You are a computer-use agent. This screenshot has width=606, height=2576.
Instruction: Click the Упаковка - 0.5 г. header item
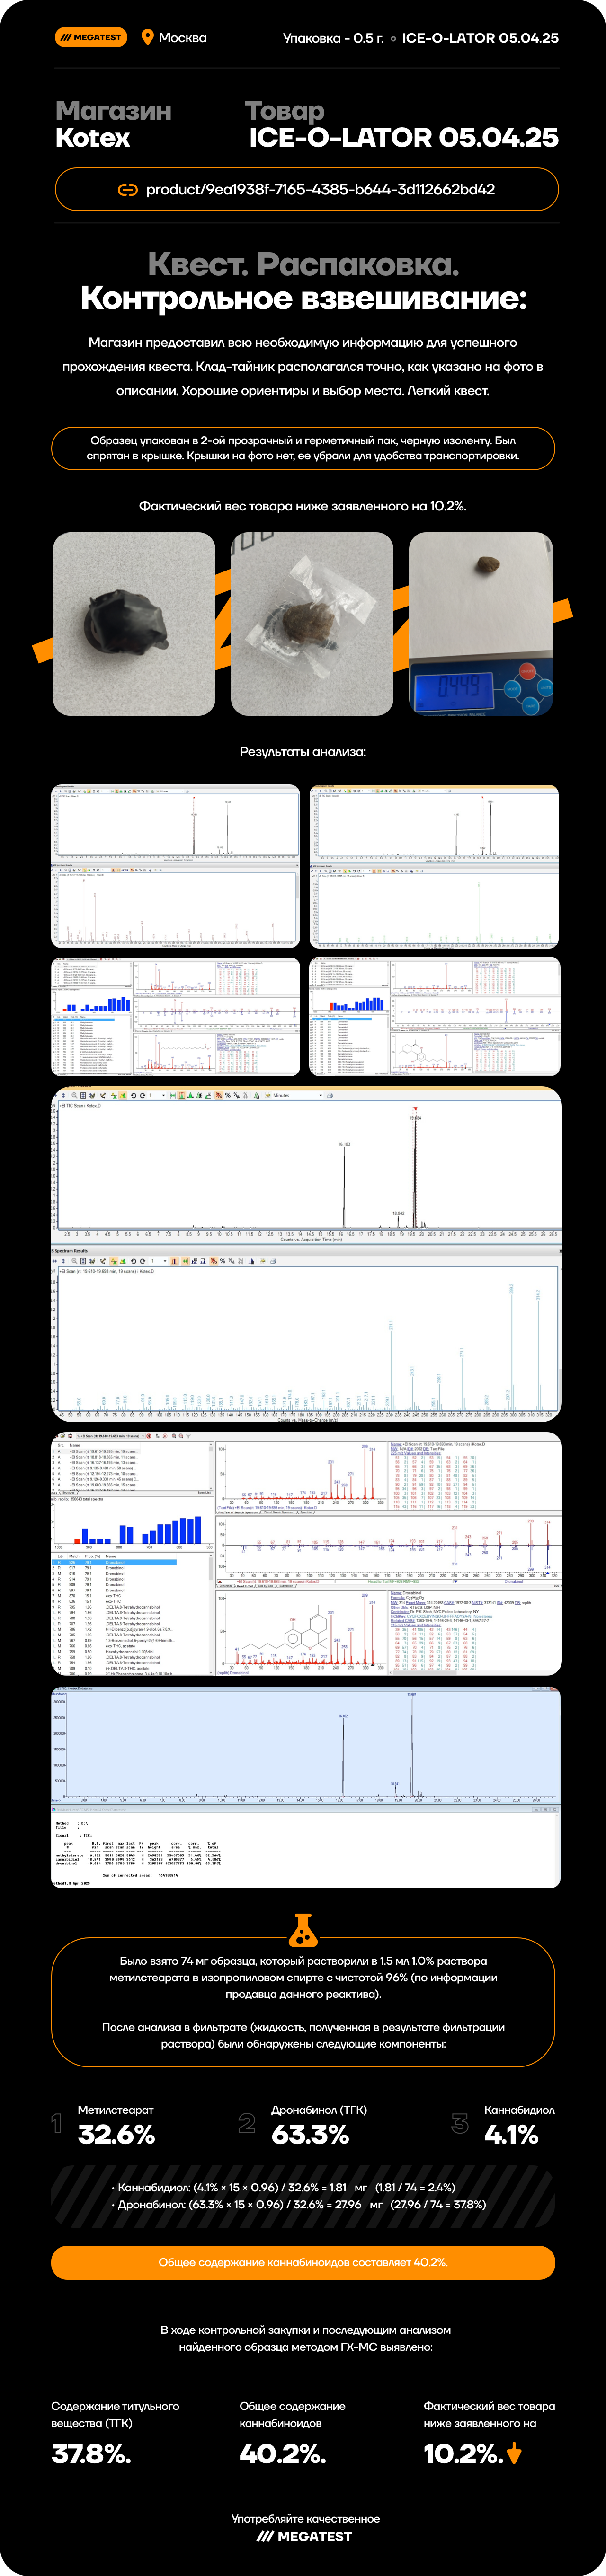(x=333, y=38)
